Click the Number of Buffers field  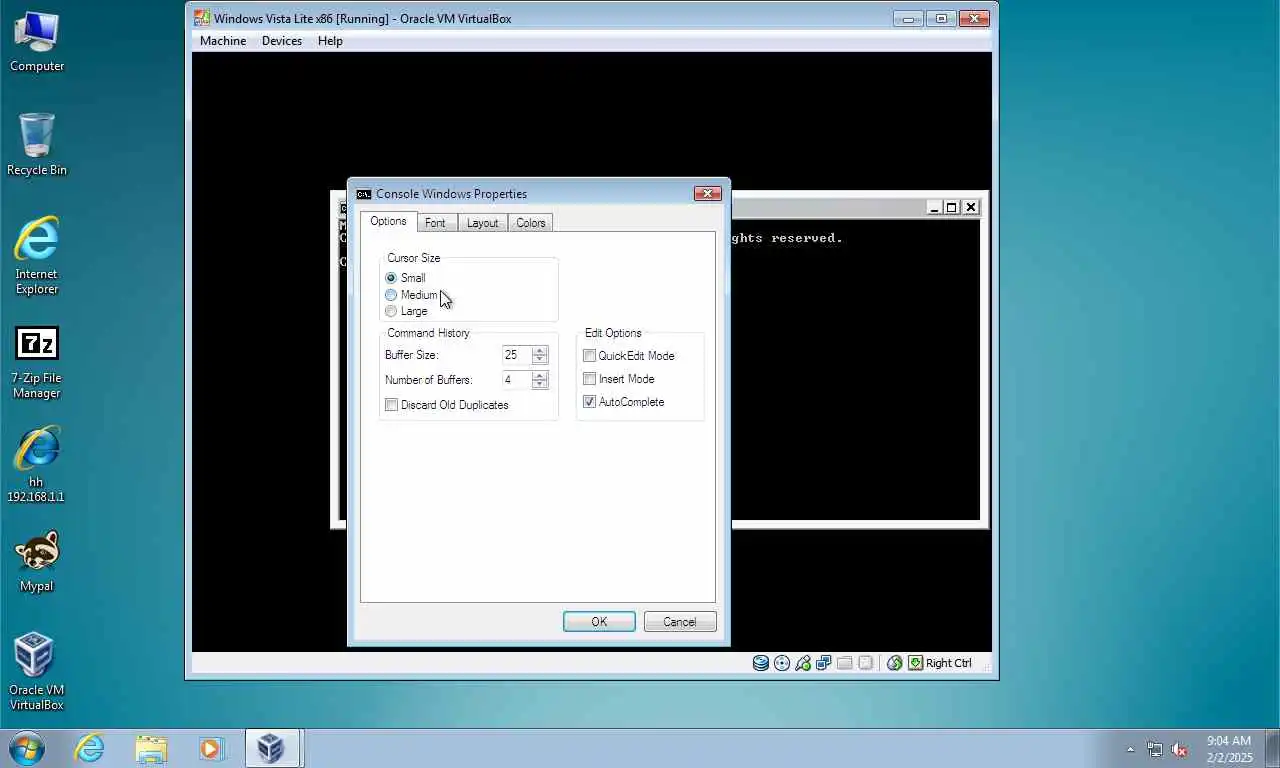point(517,380)
